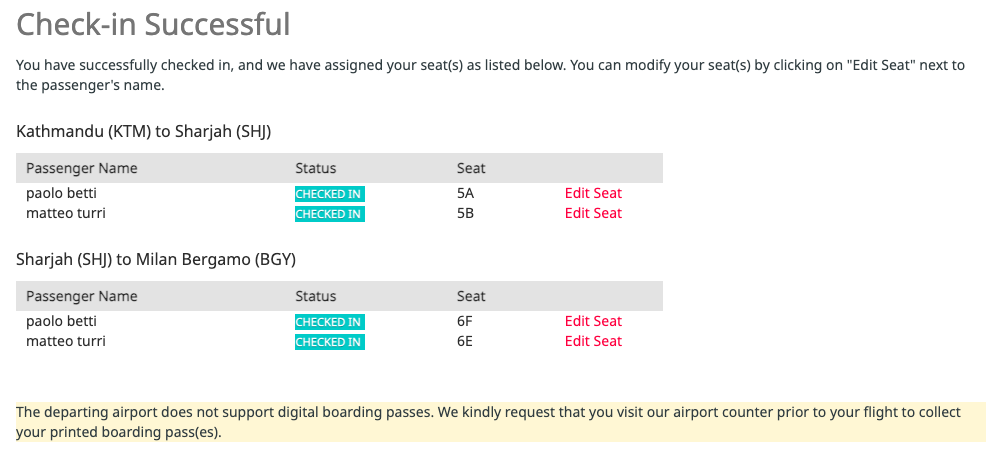Select the Check-in Successful heading
Screen dimensions: 996x450
(x=153, y=25)
